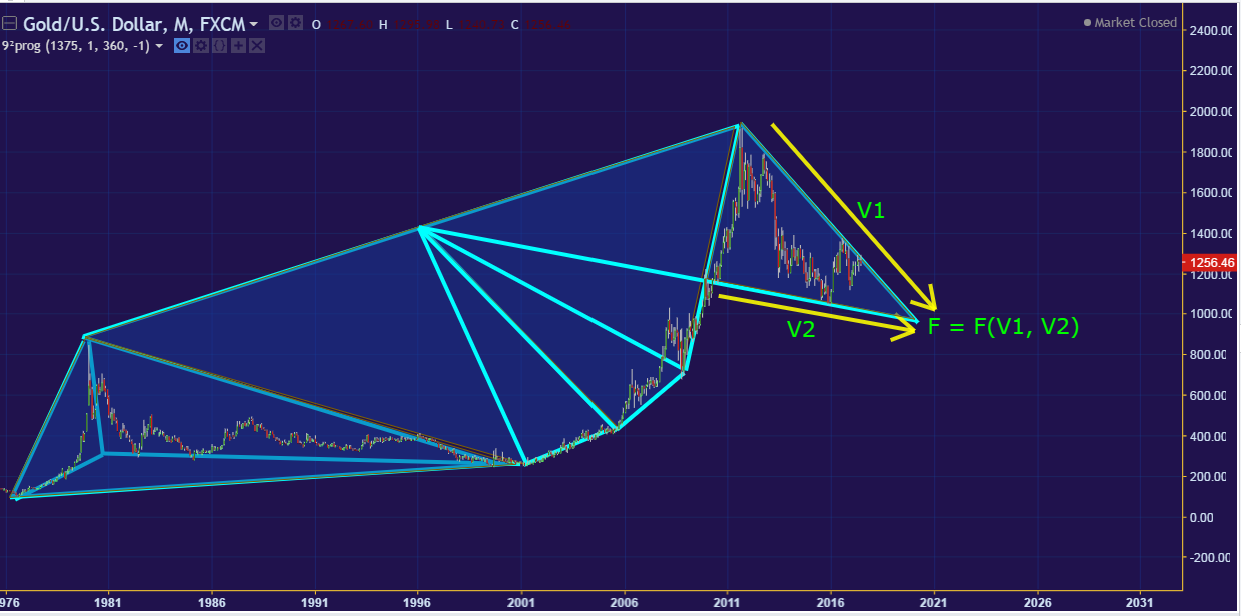Toggle visibility eye for Gold/U.S. Dollar series
1241x616 pixels.
pos(276,23)
